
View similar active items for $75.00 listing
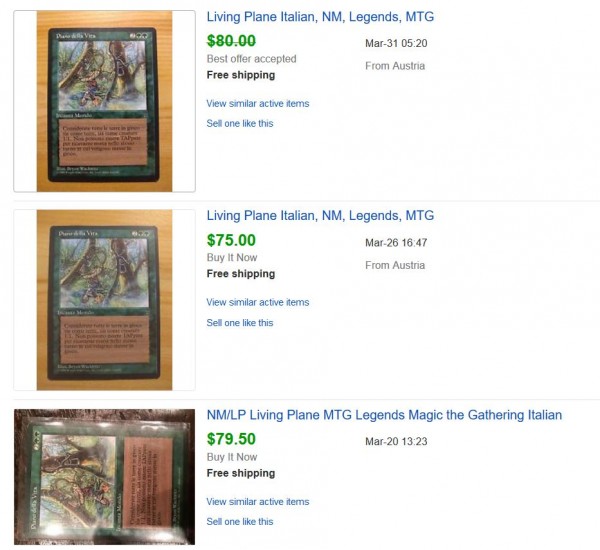tap(258, 302)
